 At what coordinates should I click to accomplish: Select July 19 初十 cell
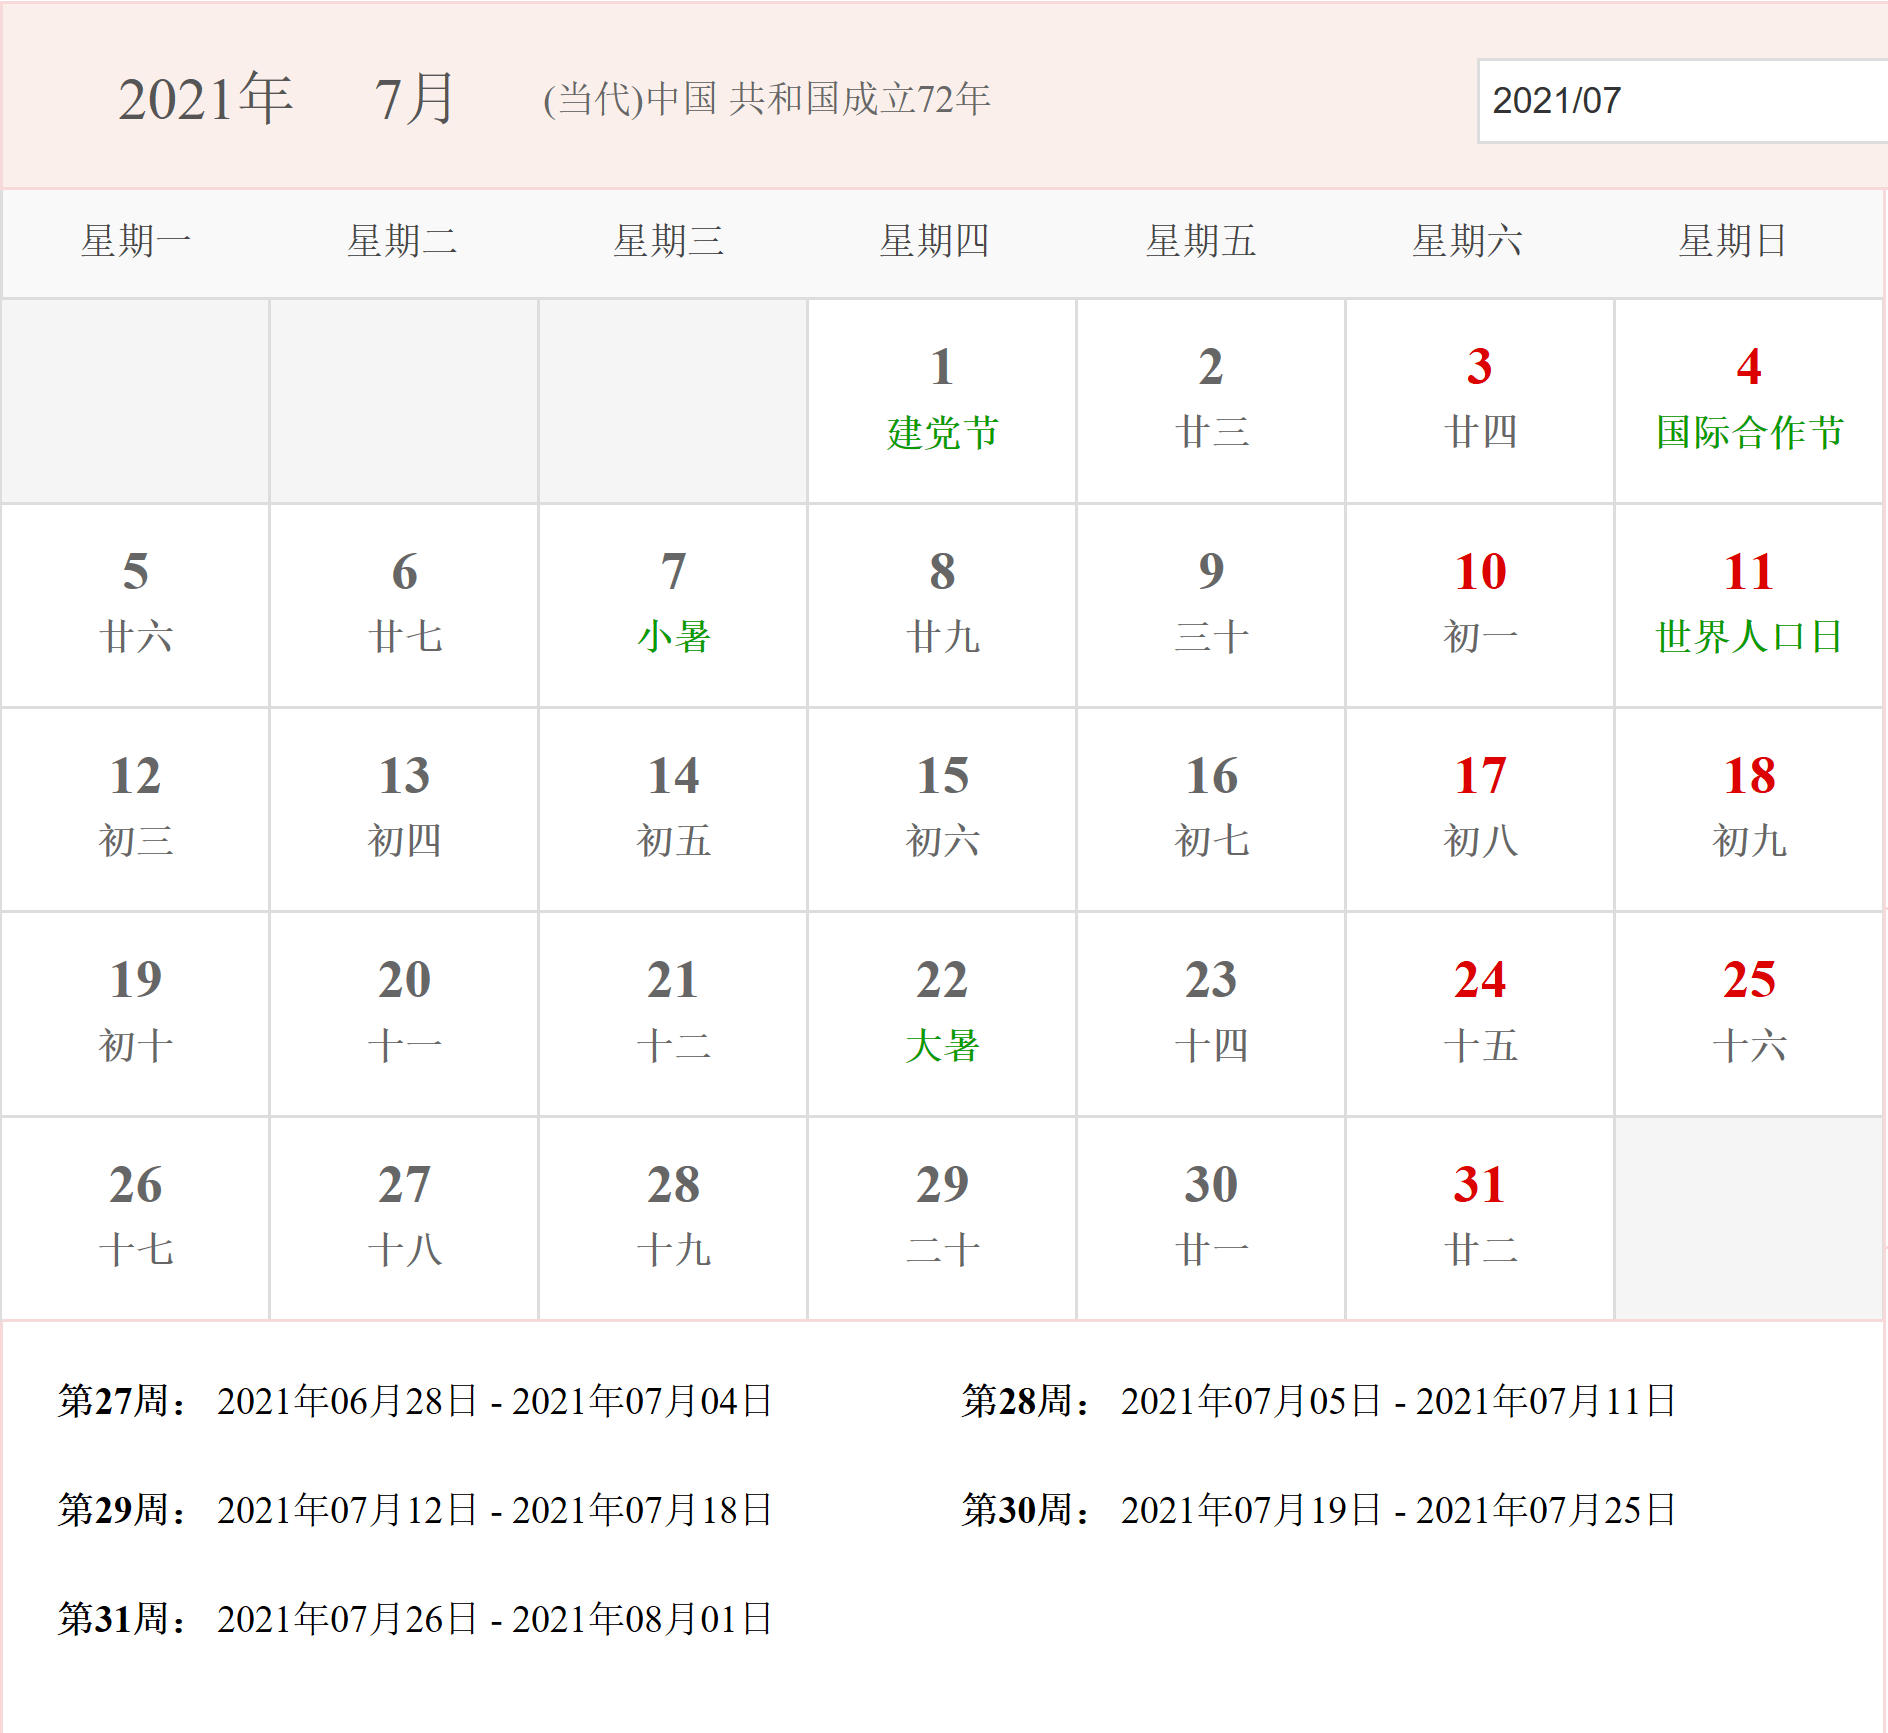(135, 1014)
